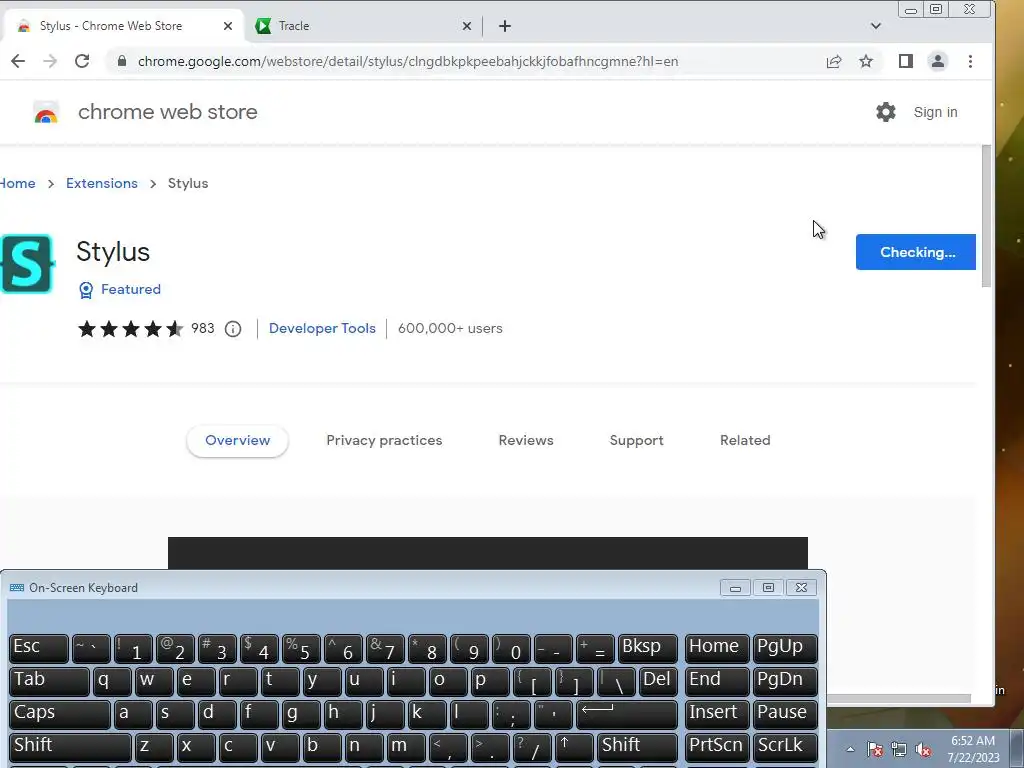Image resolution: width=1024 pixels, height=768 pixels.
Task: Close the Stylus - Chrome Web Store tab
Action: [x=227, y=26]
